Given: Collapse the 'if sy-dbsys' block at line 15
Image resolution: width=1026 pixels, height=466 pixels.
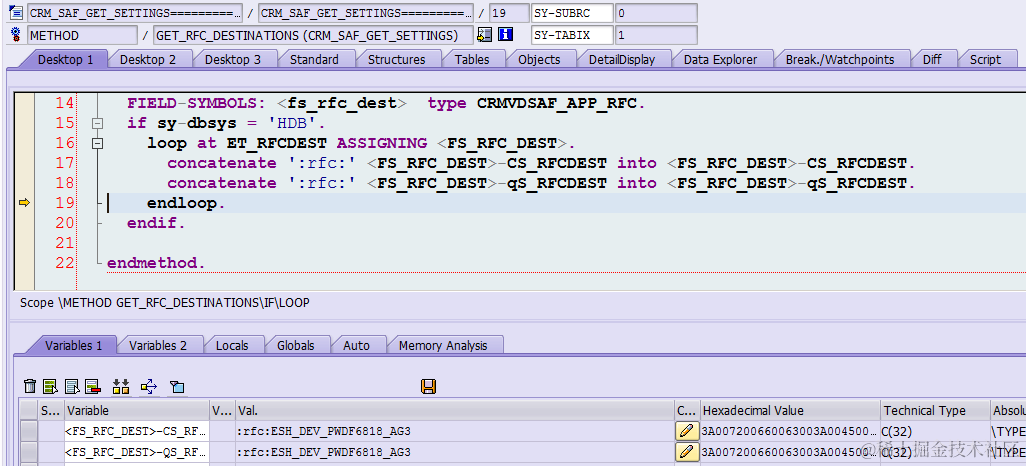Looking at the screenshot, I should tap(97, 123).
